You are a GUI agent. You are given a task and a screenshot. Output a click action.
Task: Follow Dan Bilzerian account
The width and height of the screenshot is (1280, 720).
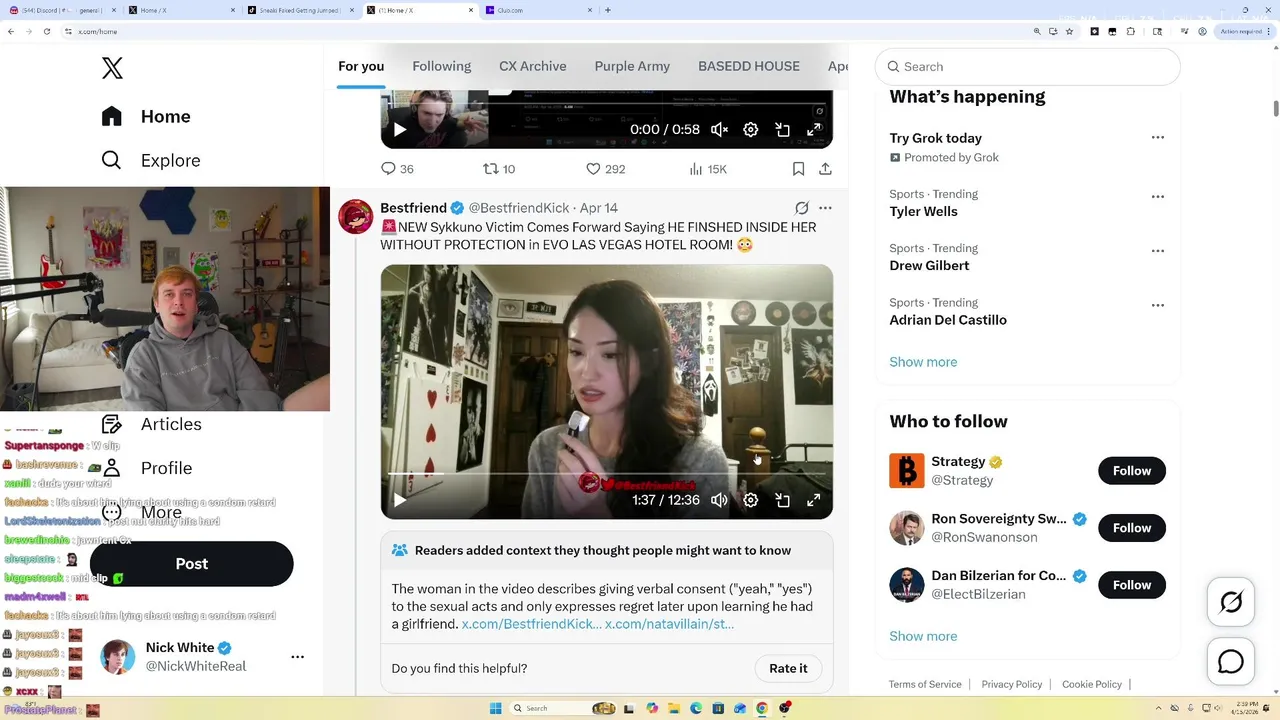(x=1132, y=585)
